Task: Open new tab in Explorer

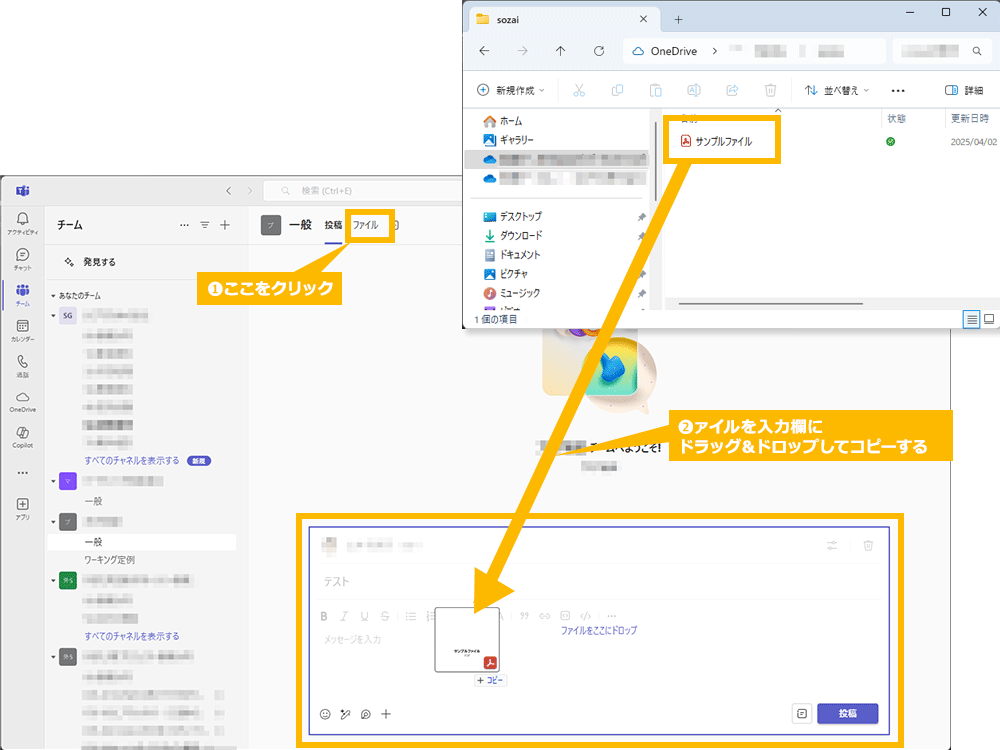Action: click(678, 20)
